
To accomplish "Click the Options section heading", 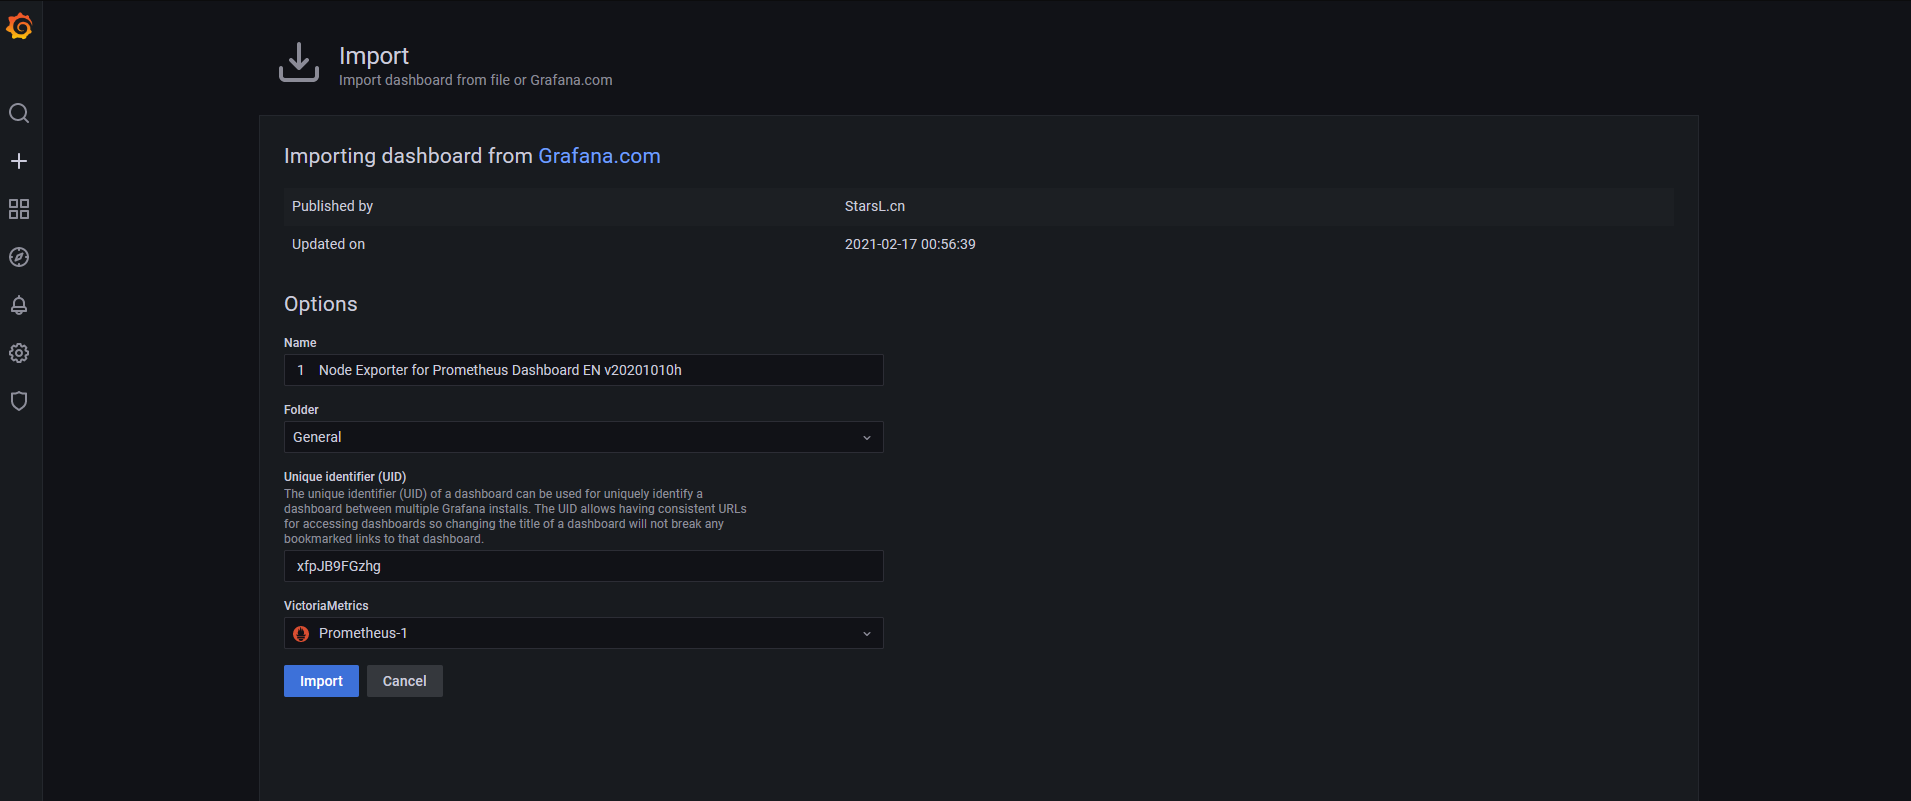I will [320, 304].
